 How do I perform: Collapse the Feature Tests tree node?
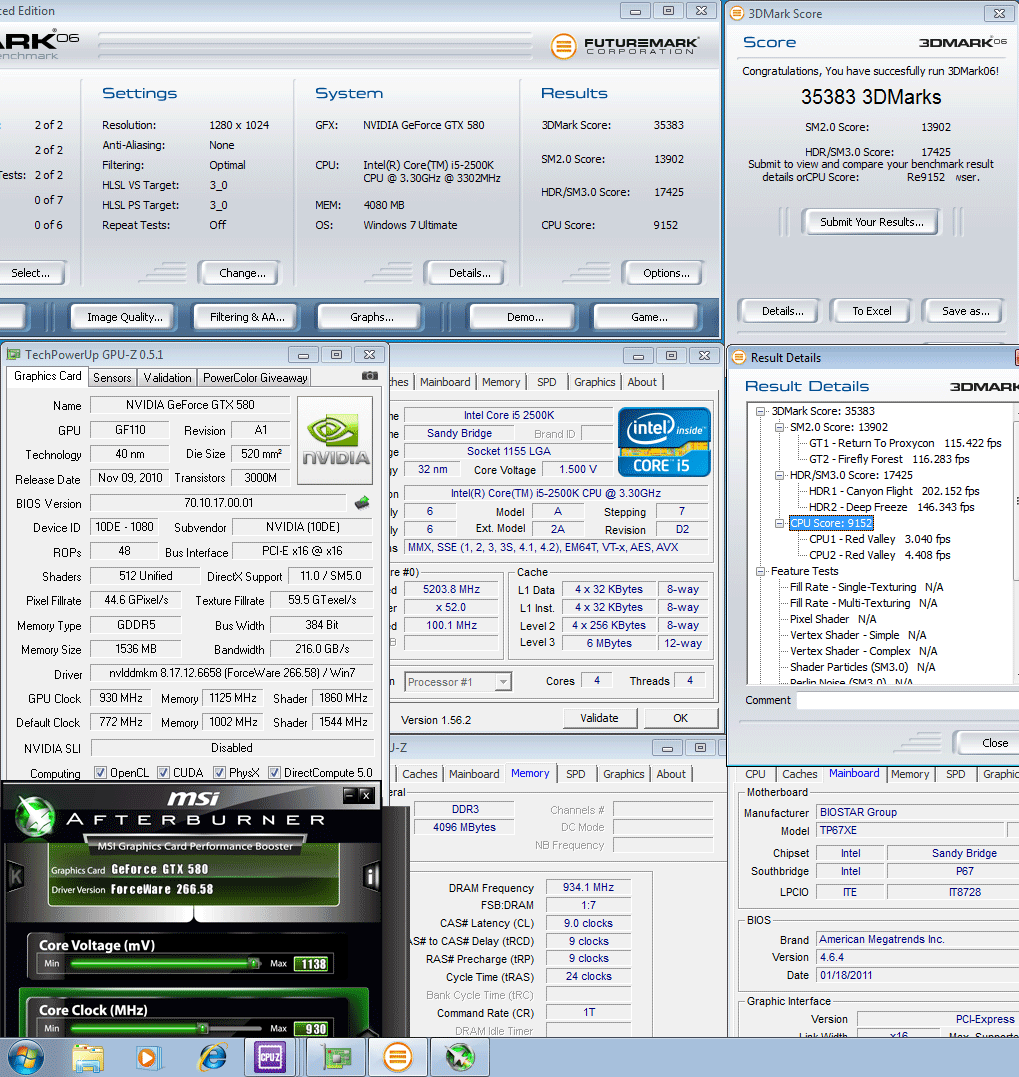tap(760, 571)
